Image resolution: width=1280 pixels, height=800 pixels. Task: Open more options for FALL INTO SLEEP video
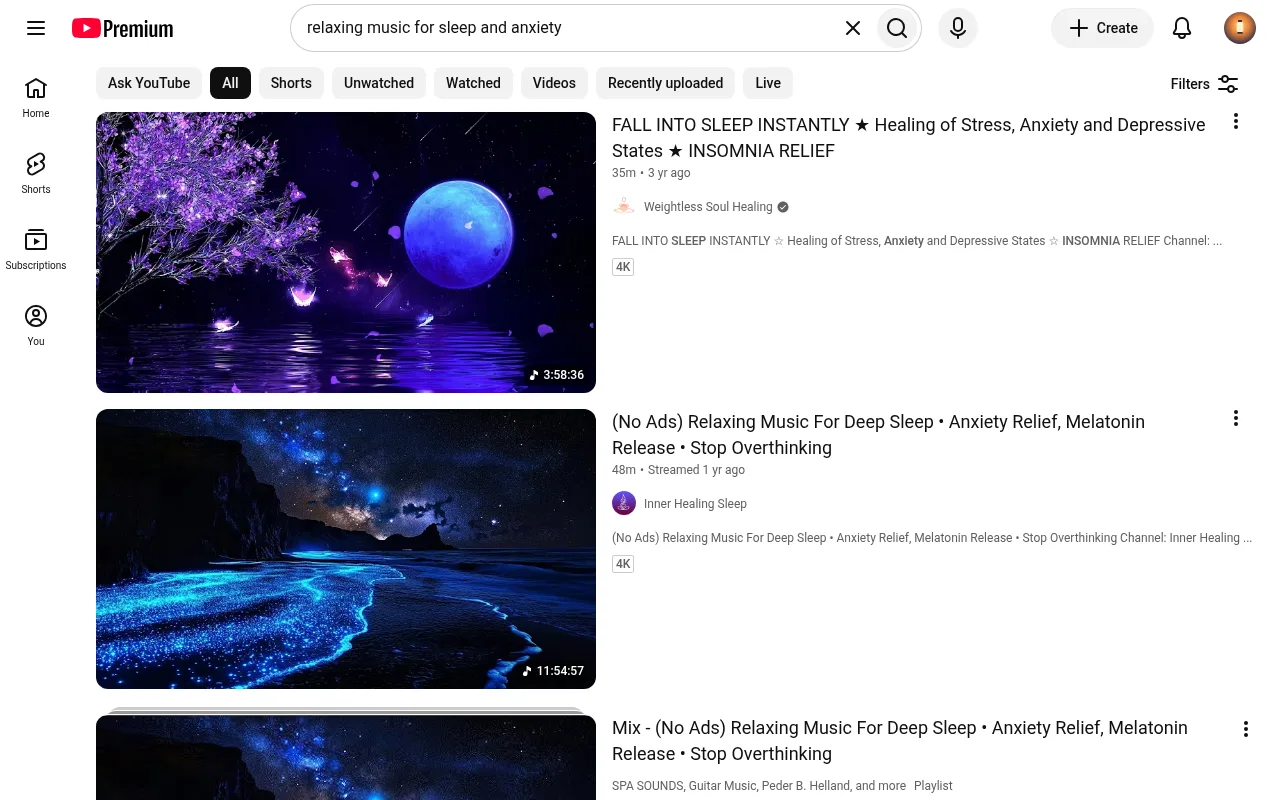[1236, 121]
